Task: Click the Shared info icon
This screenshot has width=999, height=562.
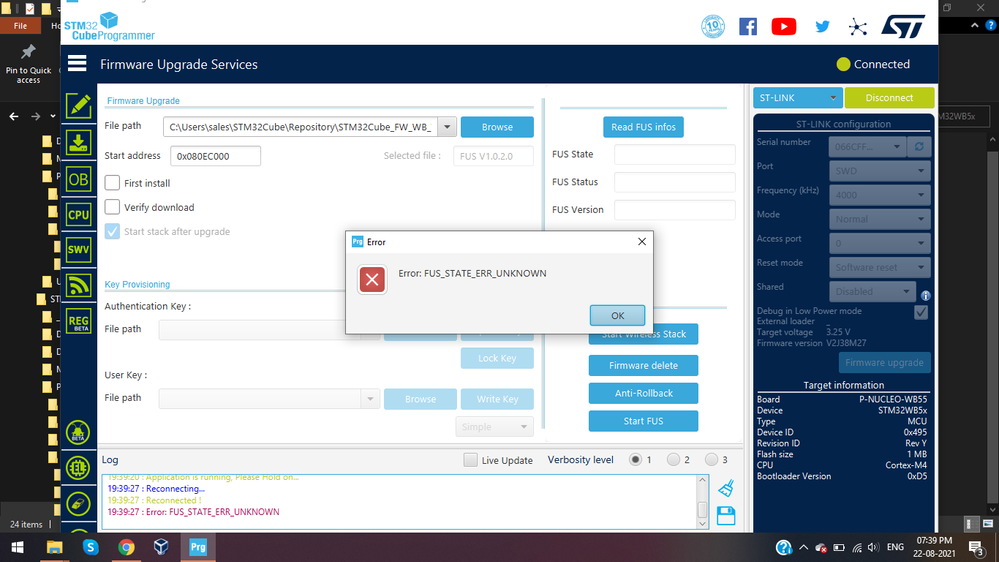Action: tap(926, 296)
